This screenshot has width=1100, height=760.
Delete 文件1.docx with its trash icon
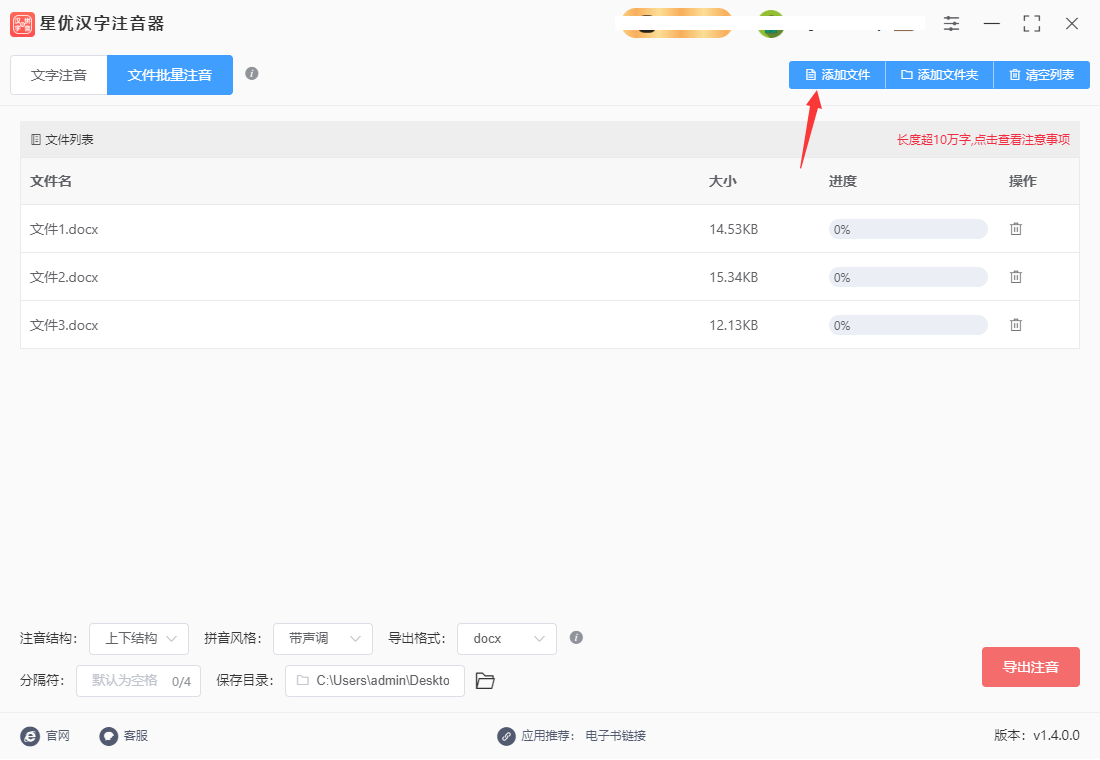[x=1016, y=229]
